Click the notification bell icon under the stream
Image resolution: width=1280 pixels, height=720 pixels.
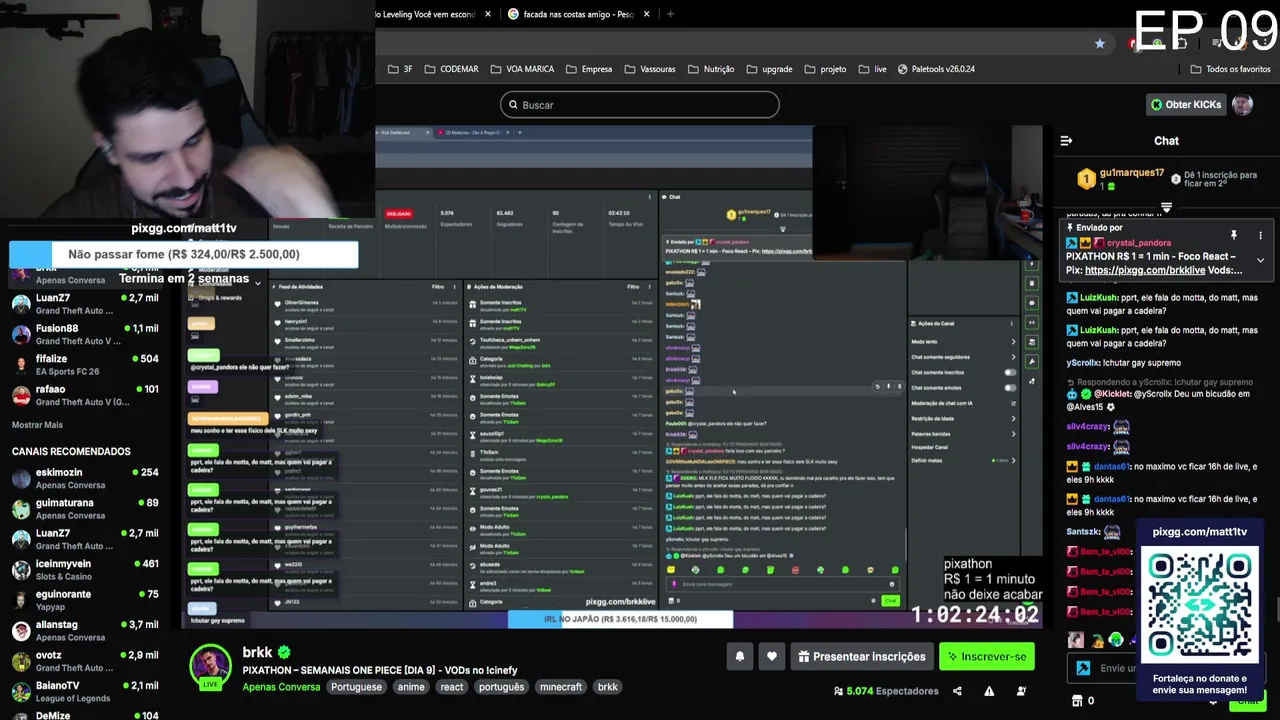(x=740, y=657)
